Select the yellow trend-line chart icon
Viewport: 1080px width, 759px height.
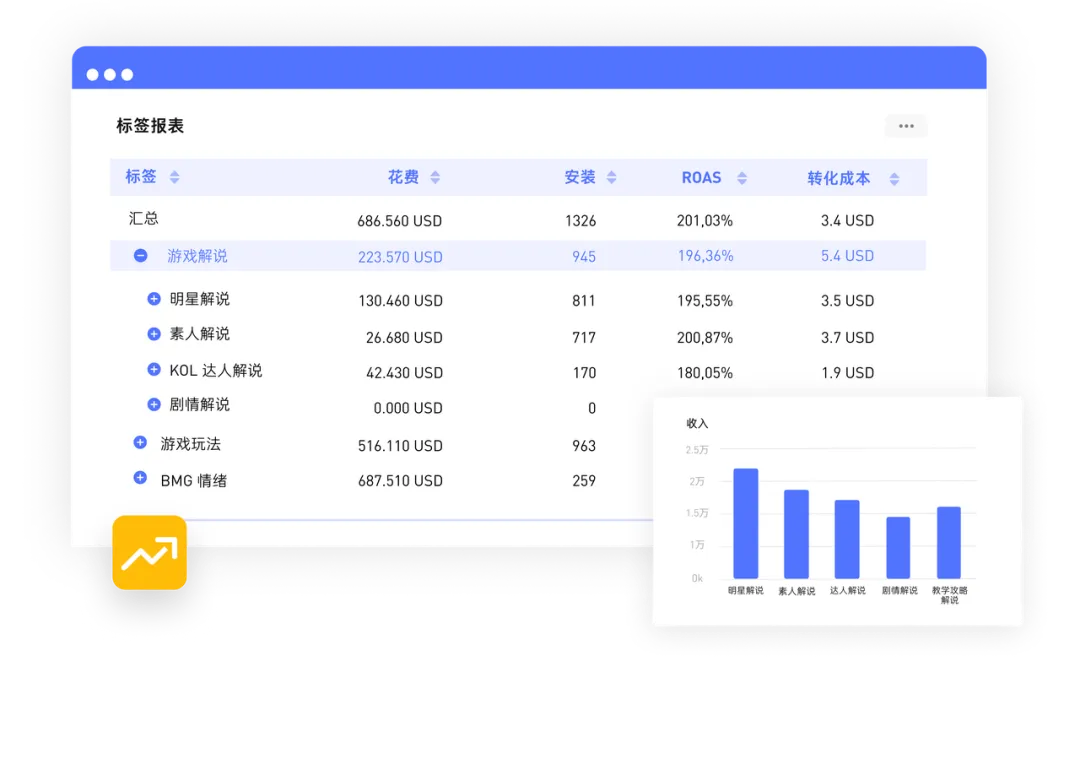click(x=149, y=552)
